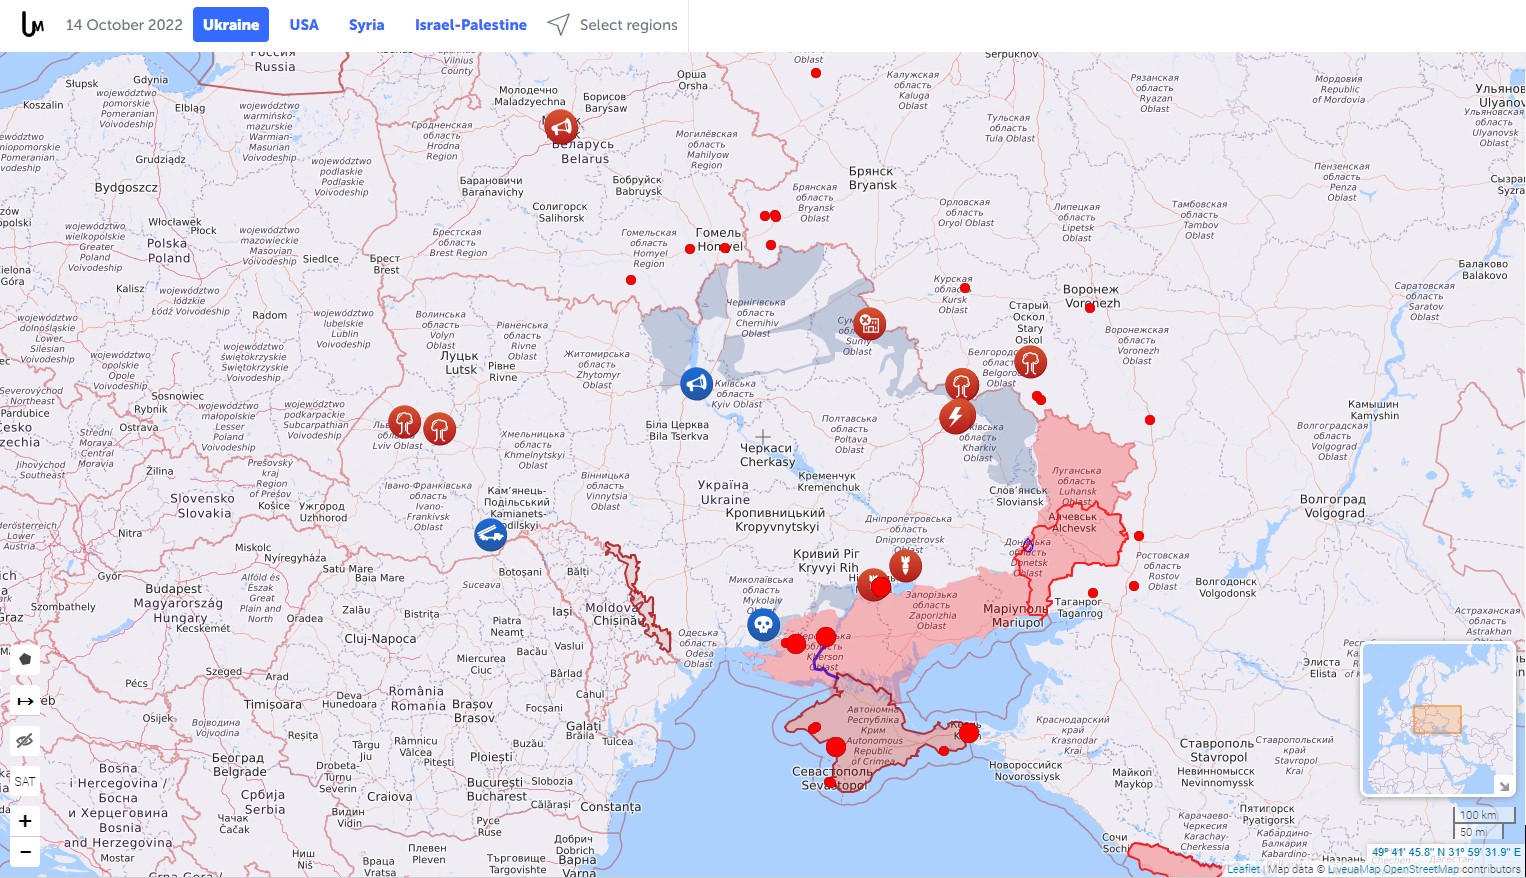Click the orange viewport rectangle in the minimap

point(1437,720)
